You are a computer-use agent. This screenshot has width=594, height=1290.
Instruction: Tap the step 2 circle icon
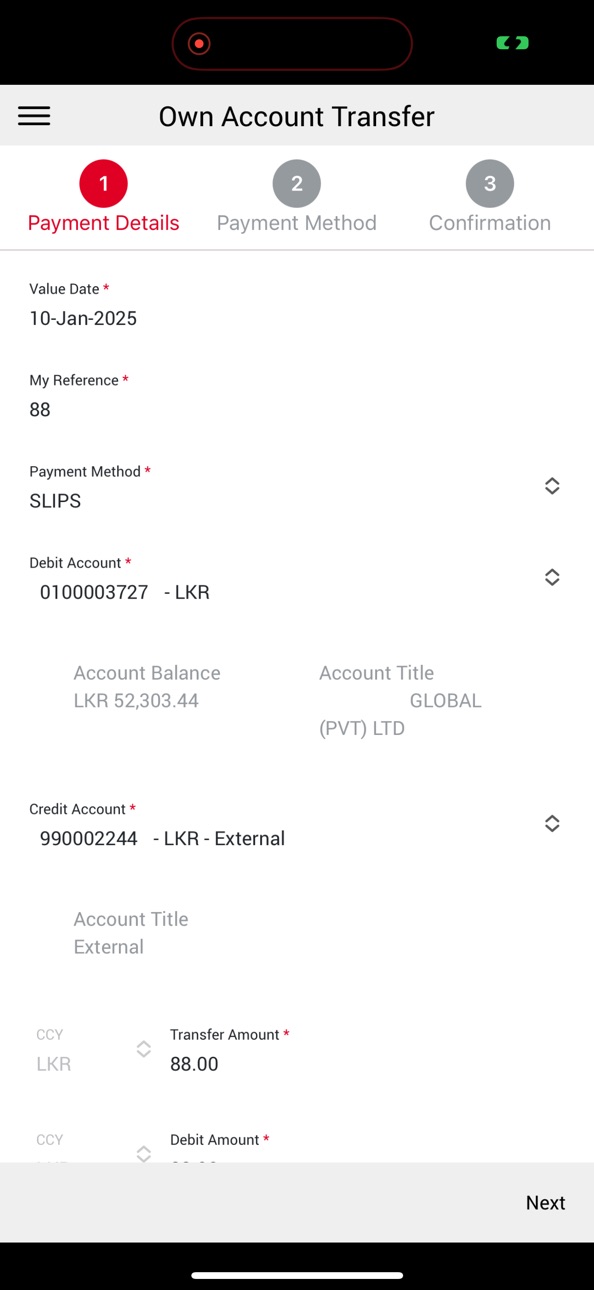297,184
